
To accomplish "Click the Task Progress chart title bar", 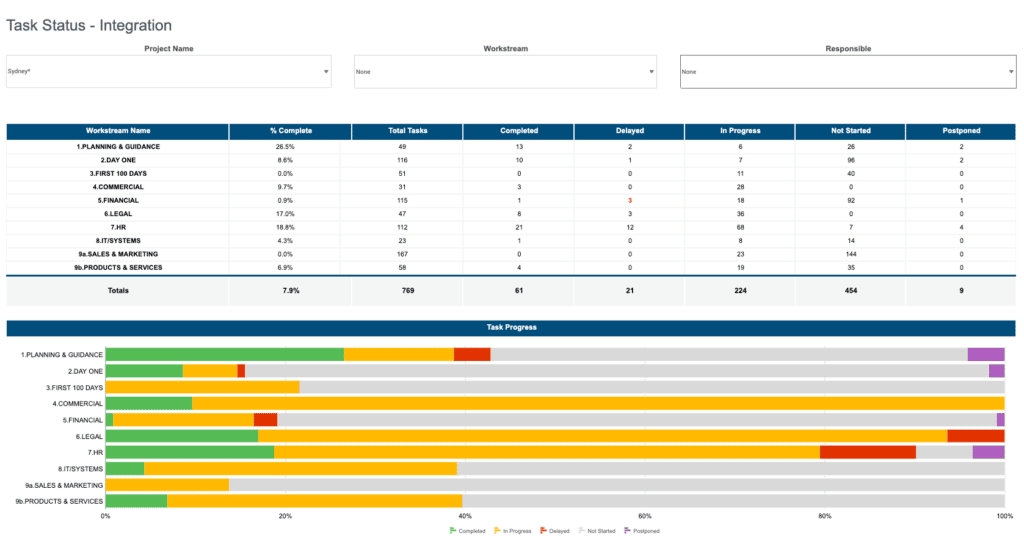I will 511,327.
